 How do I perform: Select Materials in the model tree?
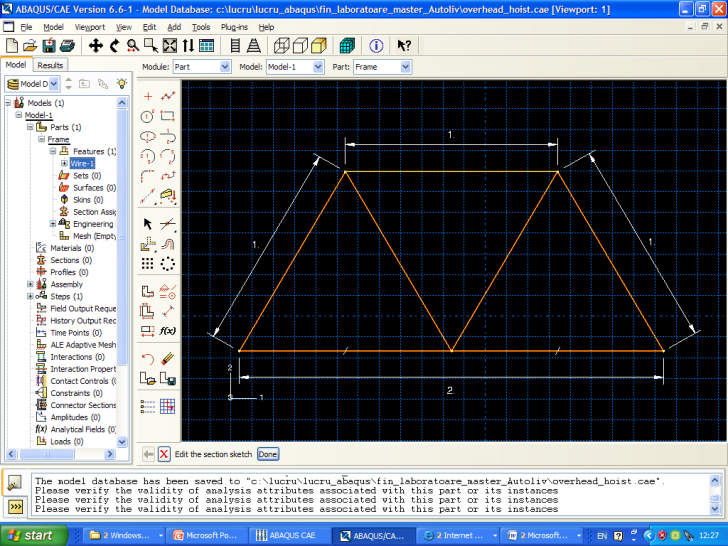point(66,248)
